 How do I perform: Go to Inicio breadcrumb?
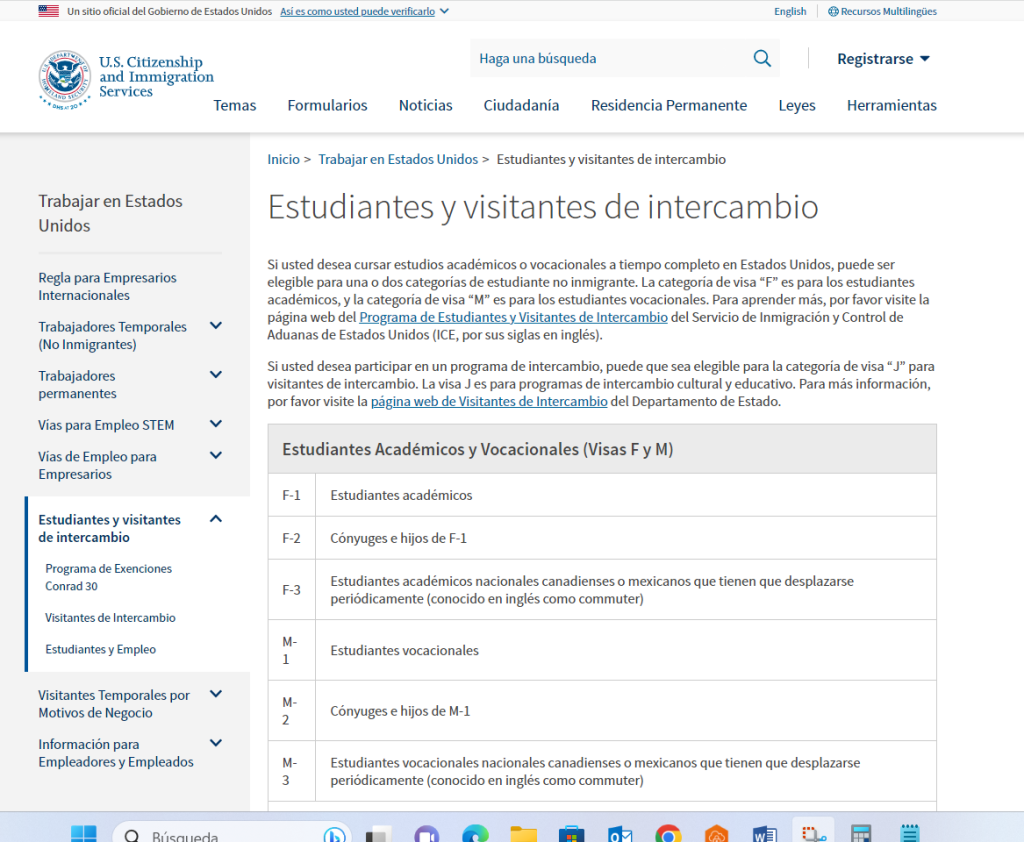283,159
